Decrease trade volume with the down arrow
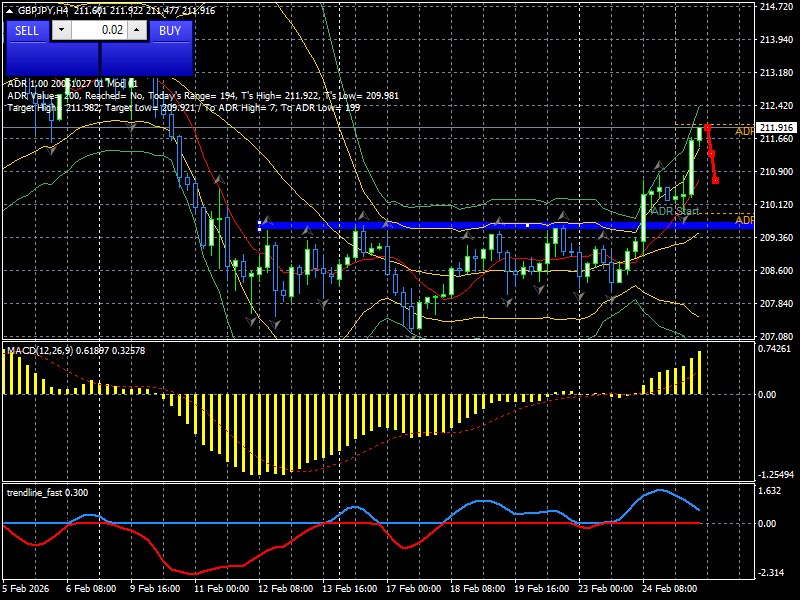Image resolution: width=800 pixels, height=600 pixels. 61,30
